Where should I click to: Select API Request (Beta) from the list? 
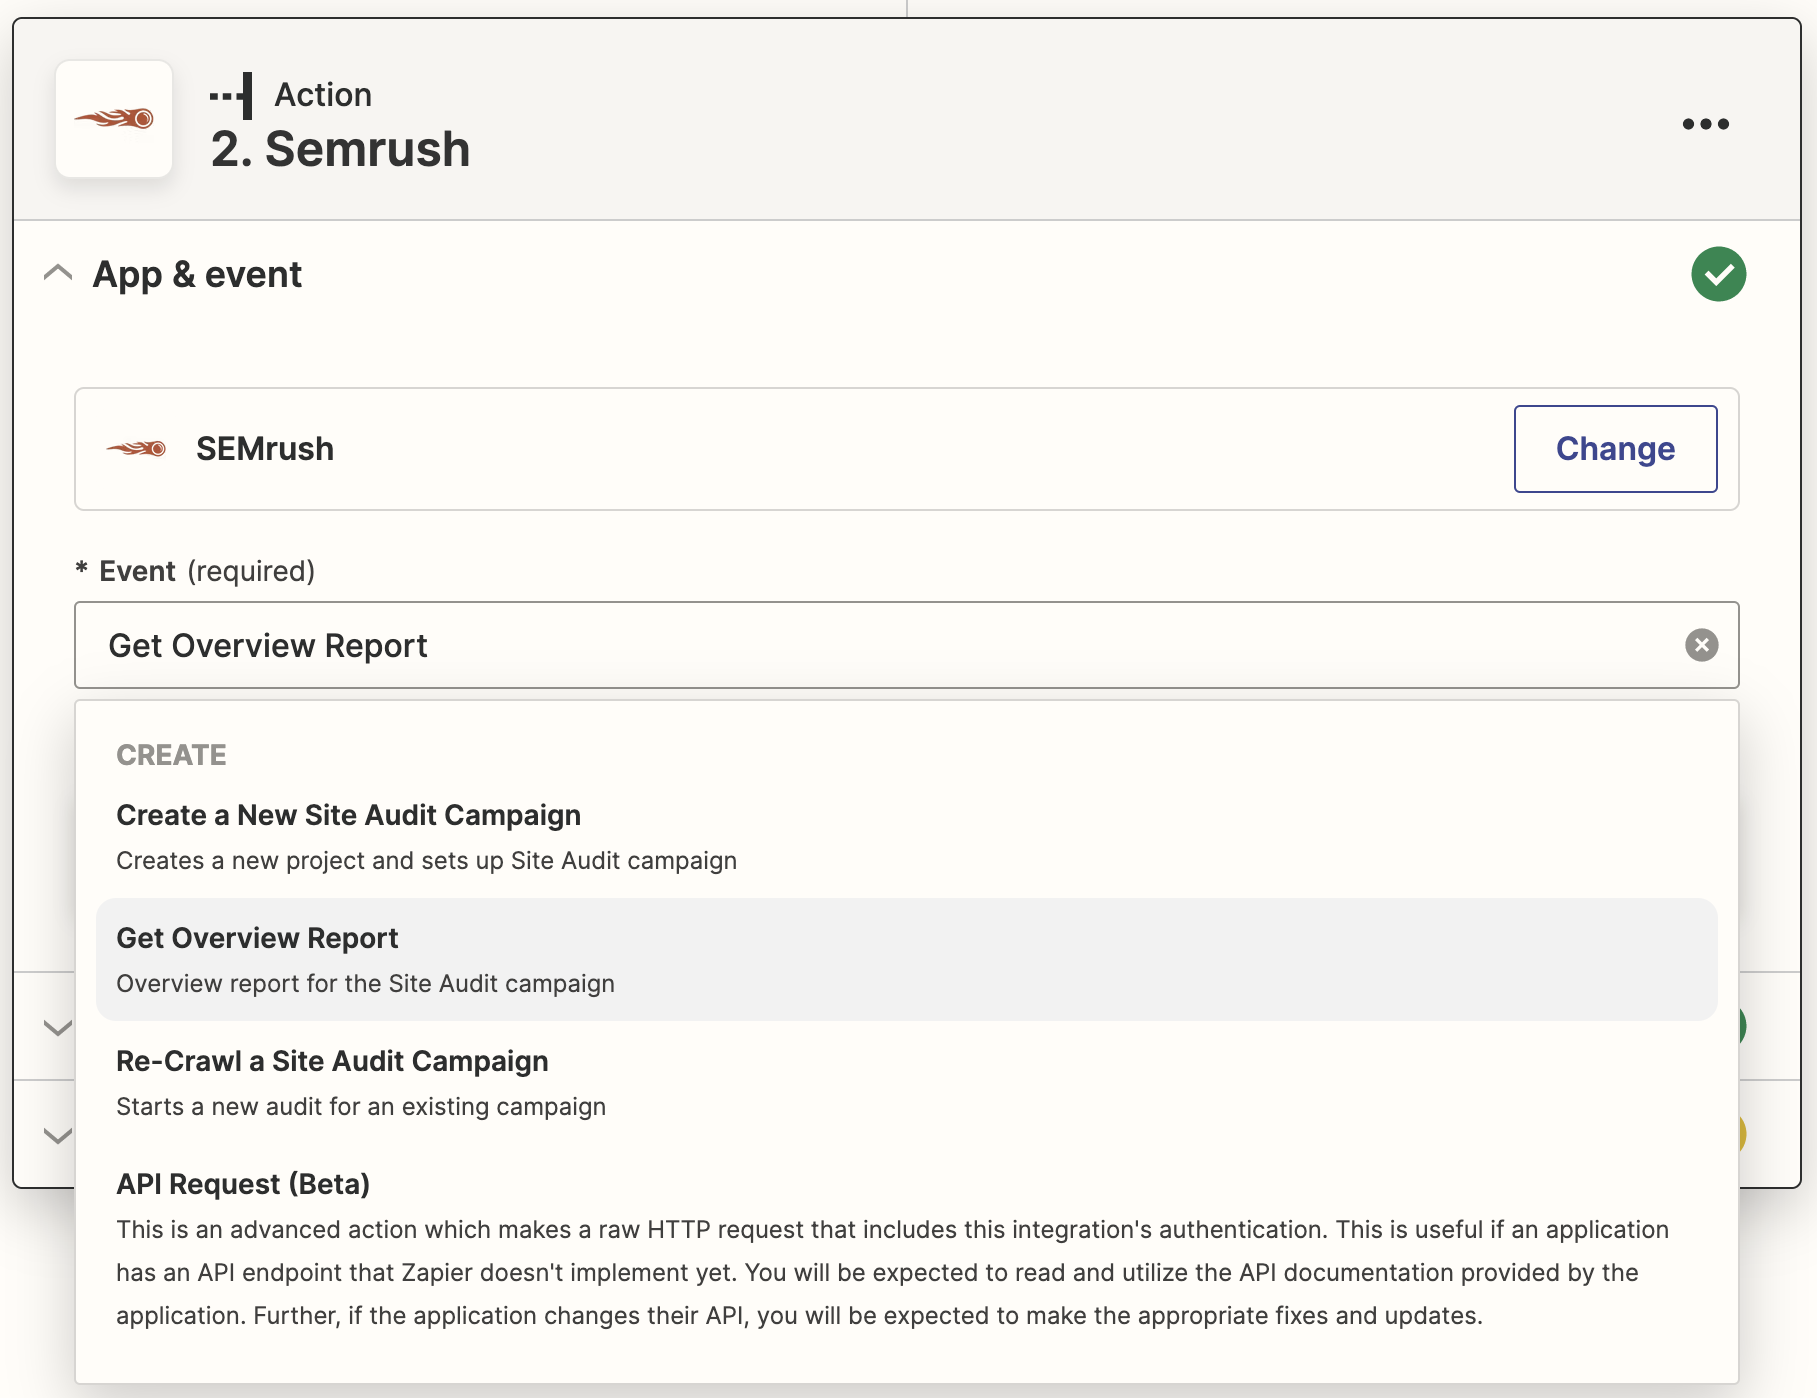click(x=242, y=1184)
